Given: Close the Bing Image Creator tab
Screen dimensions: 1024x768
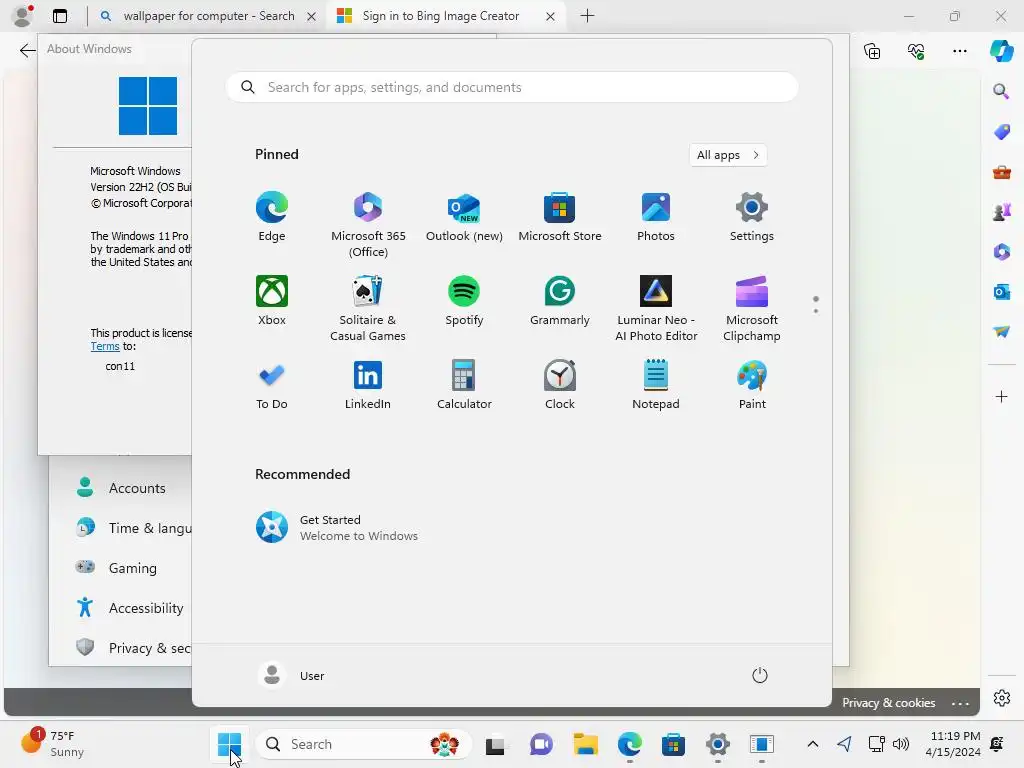Looking at the screenshot, I should click(551, 16).
